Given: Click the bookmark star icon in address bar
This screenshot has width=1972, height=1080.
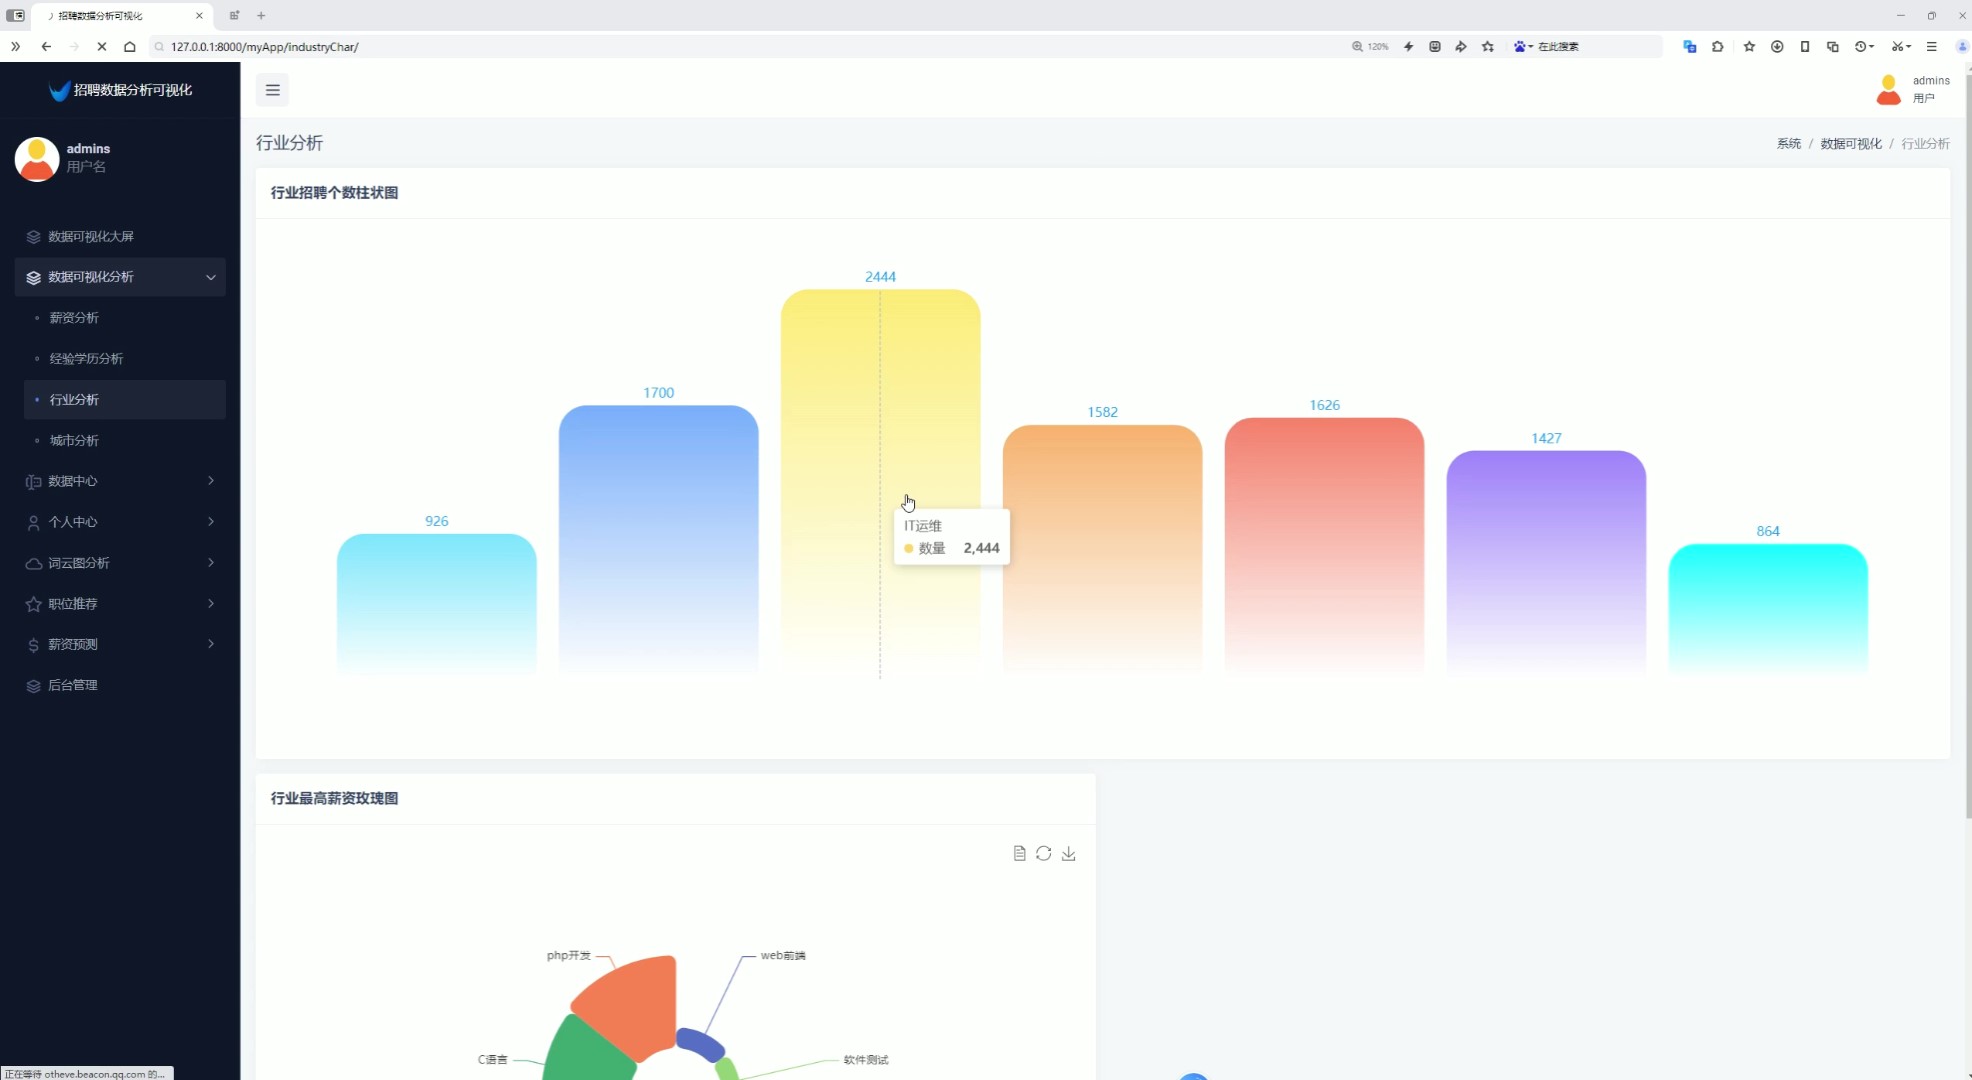Looking at the screenshot, I should coord(1488,47).
